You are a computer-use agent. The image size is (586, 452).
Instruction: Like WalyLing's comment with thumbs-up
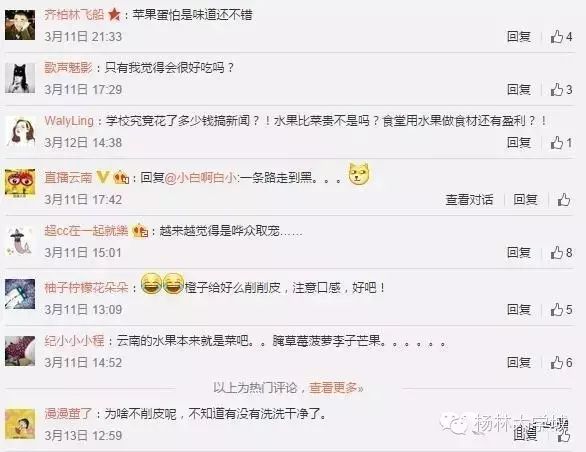click(x=561, y=143)
